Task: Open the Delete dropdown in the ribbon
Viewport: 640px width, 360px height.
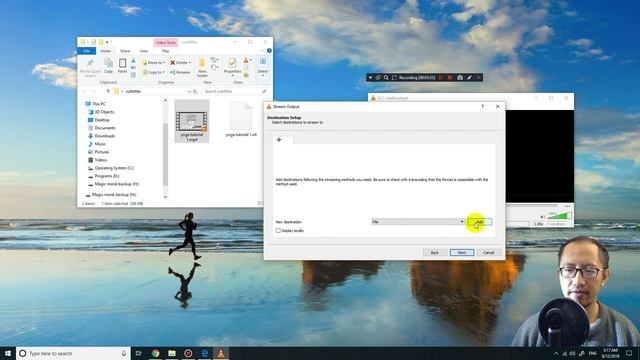Action: (180, 62)
